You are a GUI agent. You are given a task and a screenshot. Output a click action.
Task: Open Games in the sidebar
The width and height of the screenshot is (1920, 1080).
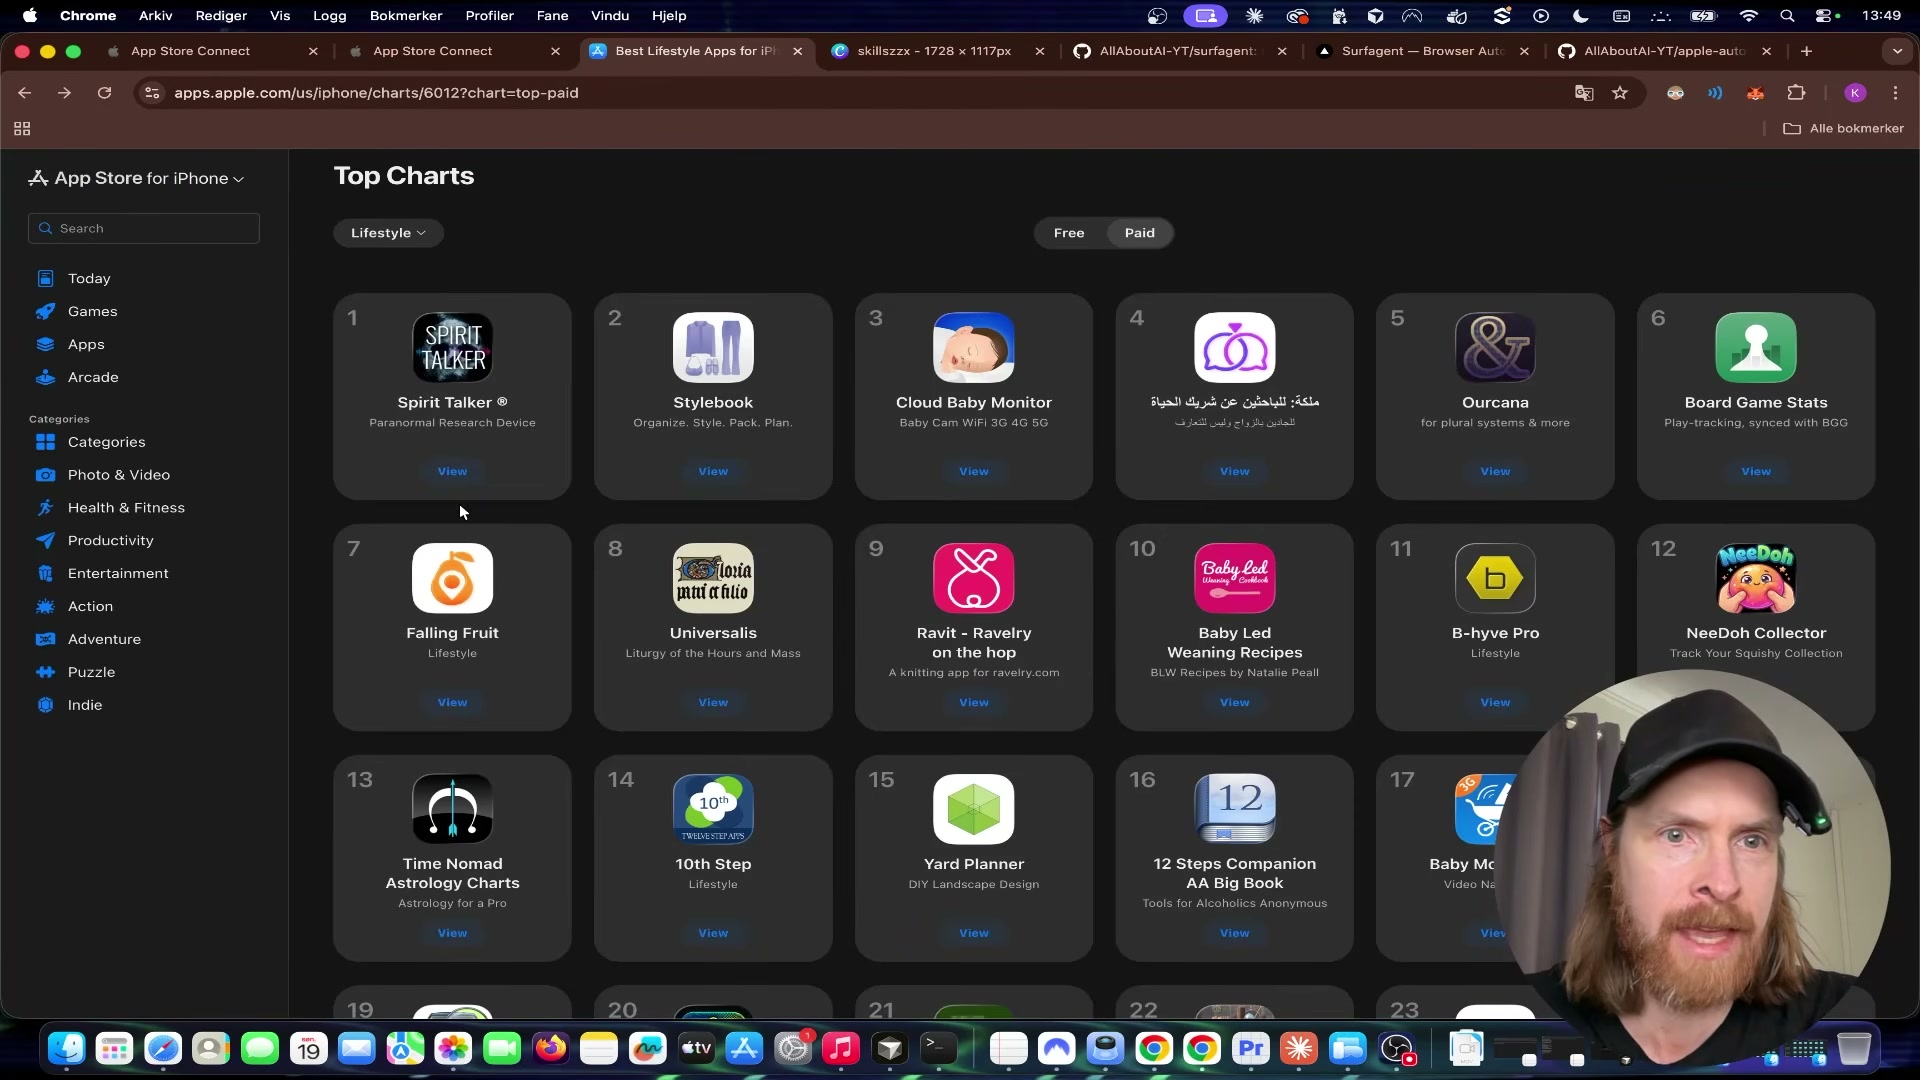pos(92,311)
